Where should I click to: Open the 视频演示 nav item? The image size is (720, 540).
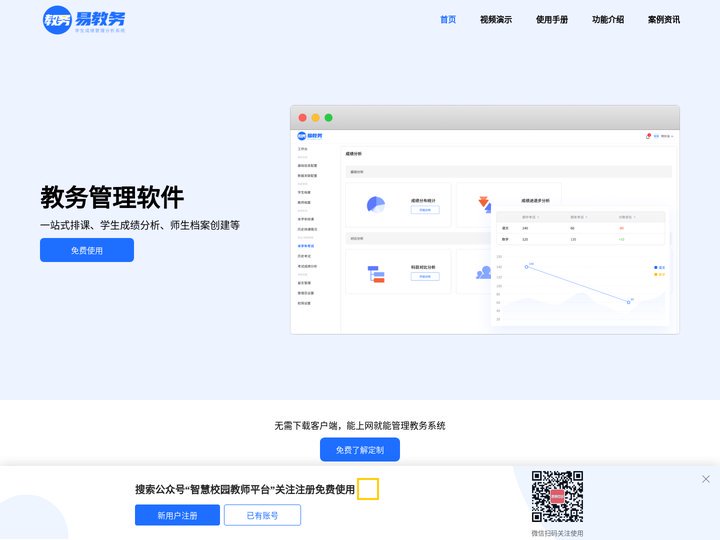pos(495,20)
